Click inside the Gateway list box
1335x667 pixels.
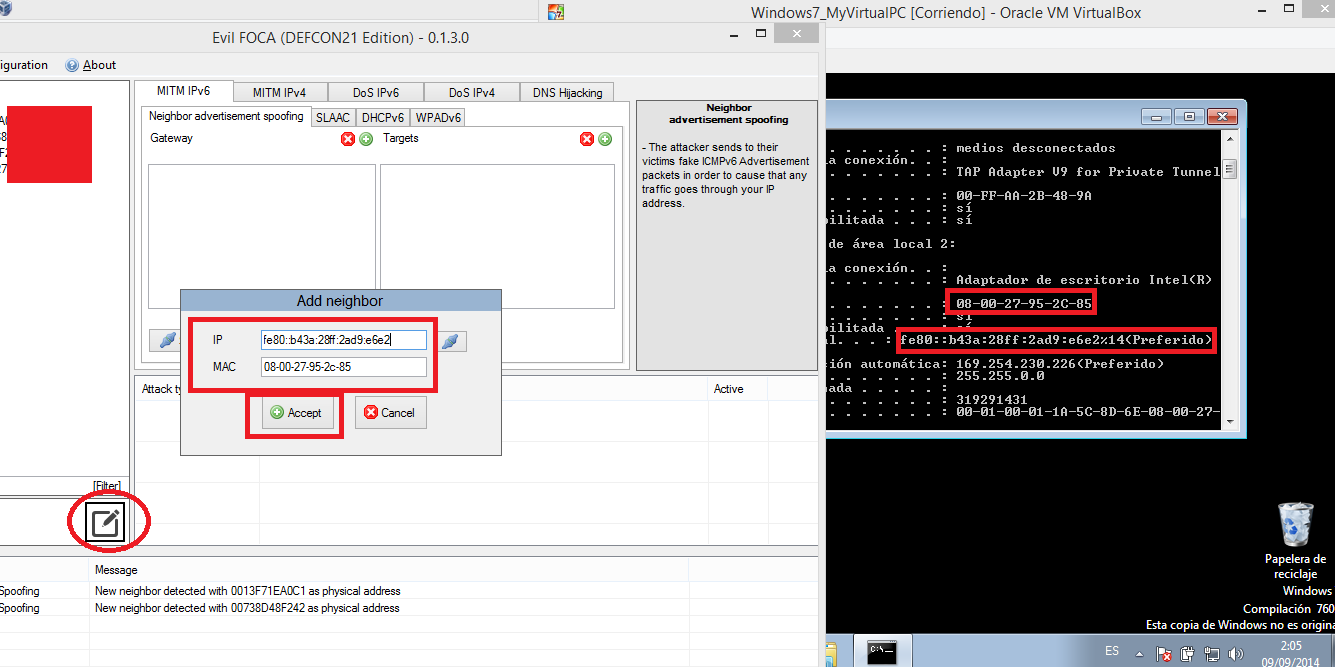(262, 236)
